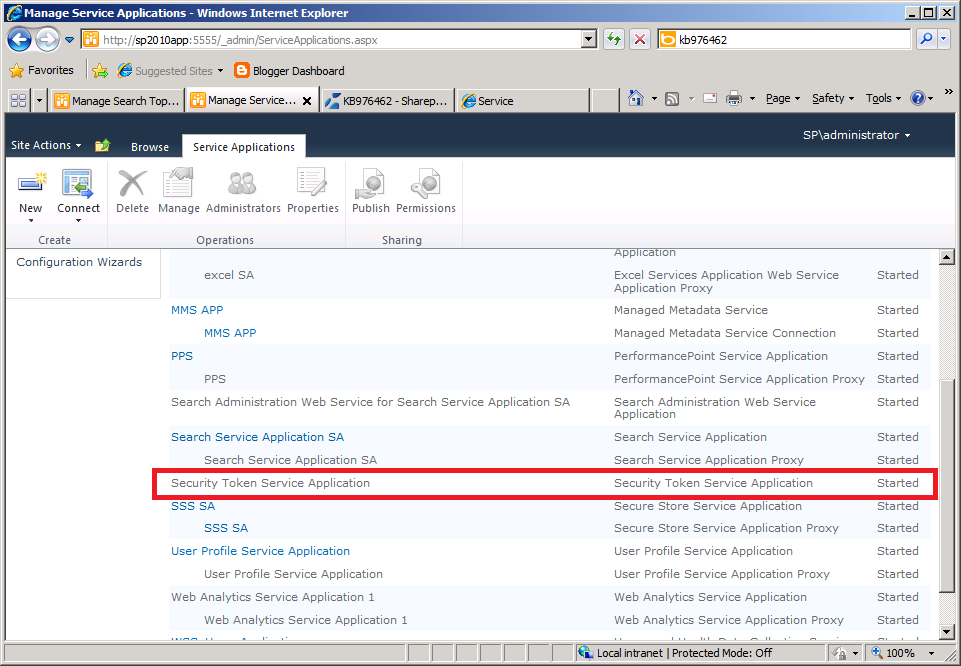961x666 pixels.
Task: Open the MMS APP service application link
Action: (197, 310)
